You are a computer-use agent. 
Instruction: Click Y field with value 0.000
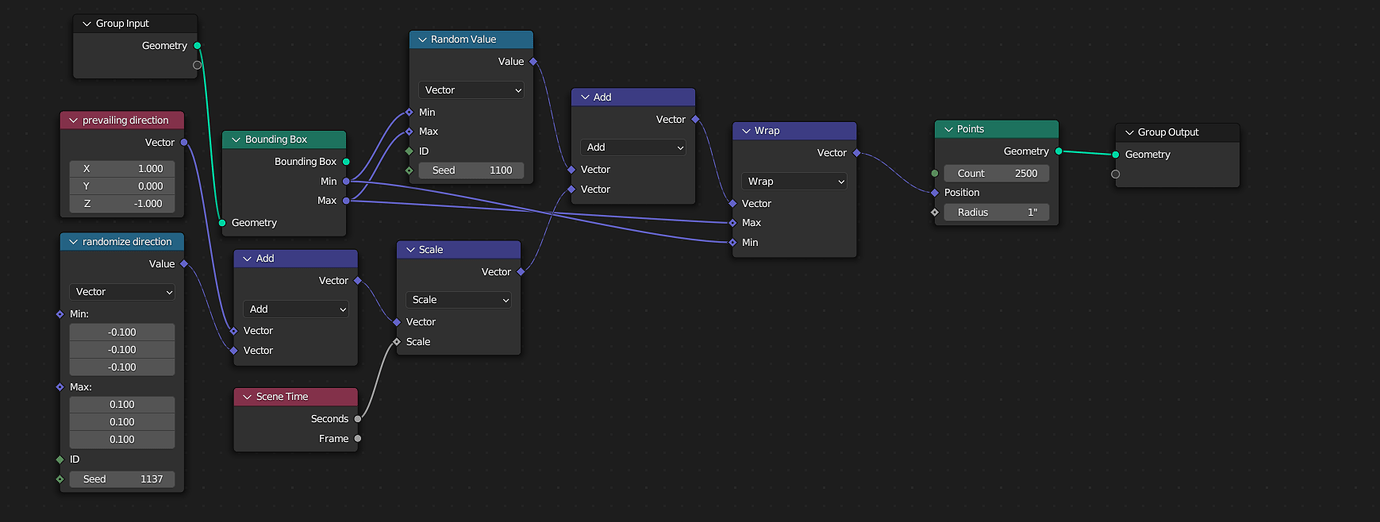122,186
